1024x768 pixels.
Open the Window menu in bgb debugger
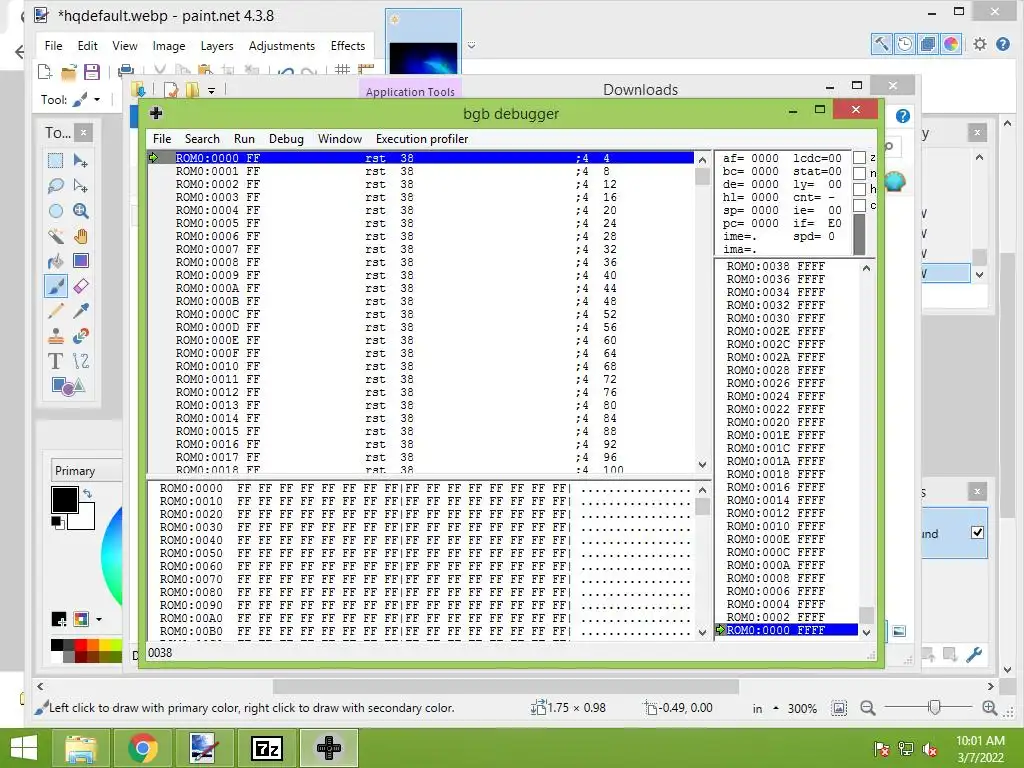(x=340, y=138)
